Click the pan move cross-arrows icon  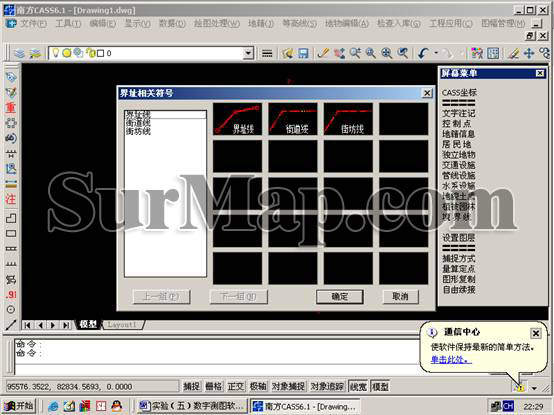pyautogui.click(x=529, y=54)
